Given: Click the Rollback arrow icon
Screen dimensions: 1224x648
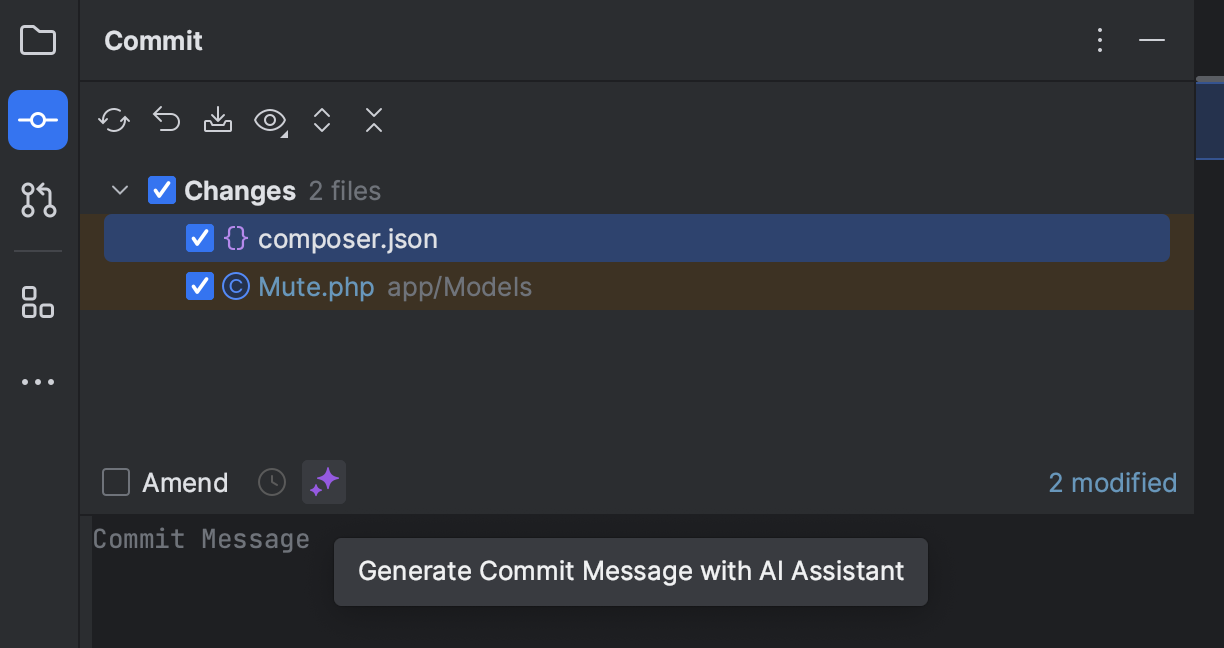Looking at the screenshot, I should (166, 121).
